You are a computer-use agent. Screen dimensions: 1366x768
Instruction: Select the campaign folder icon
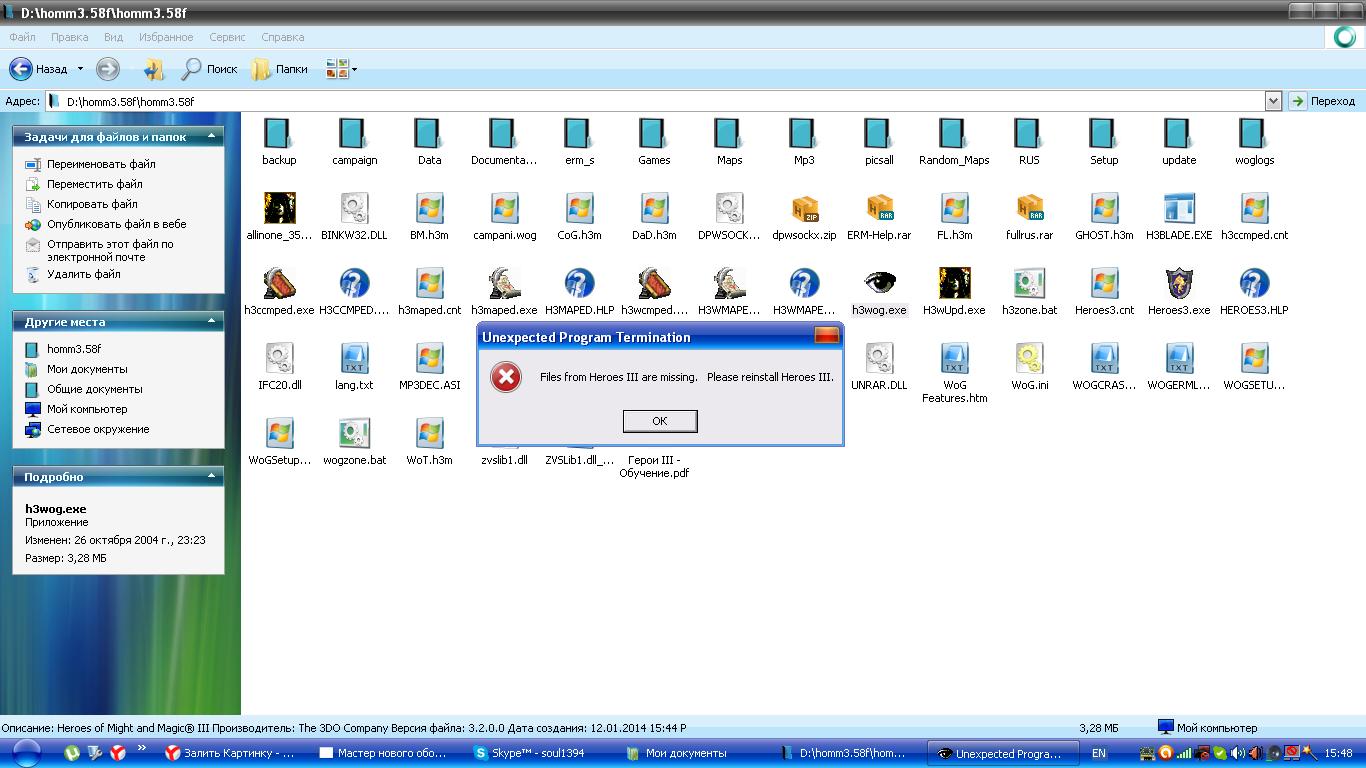point(354,133)
